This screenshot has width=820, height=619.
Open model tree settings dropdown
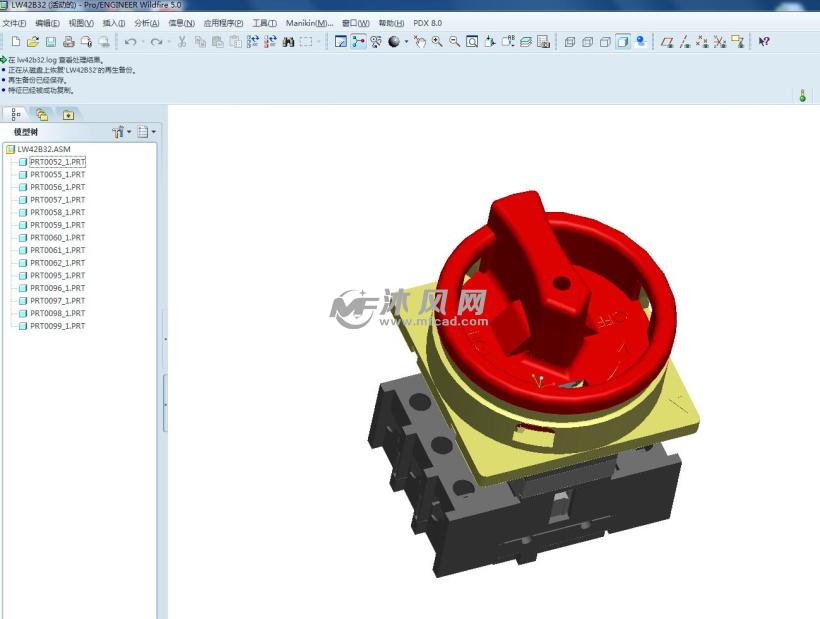point(119,132)
